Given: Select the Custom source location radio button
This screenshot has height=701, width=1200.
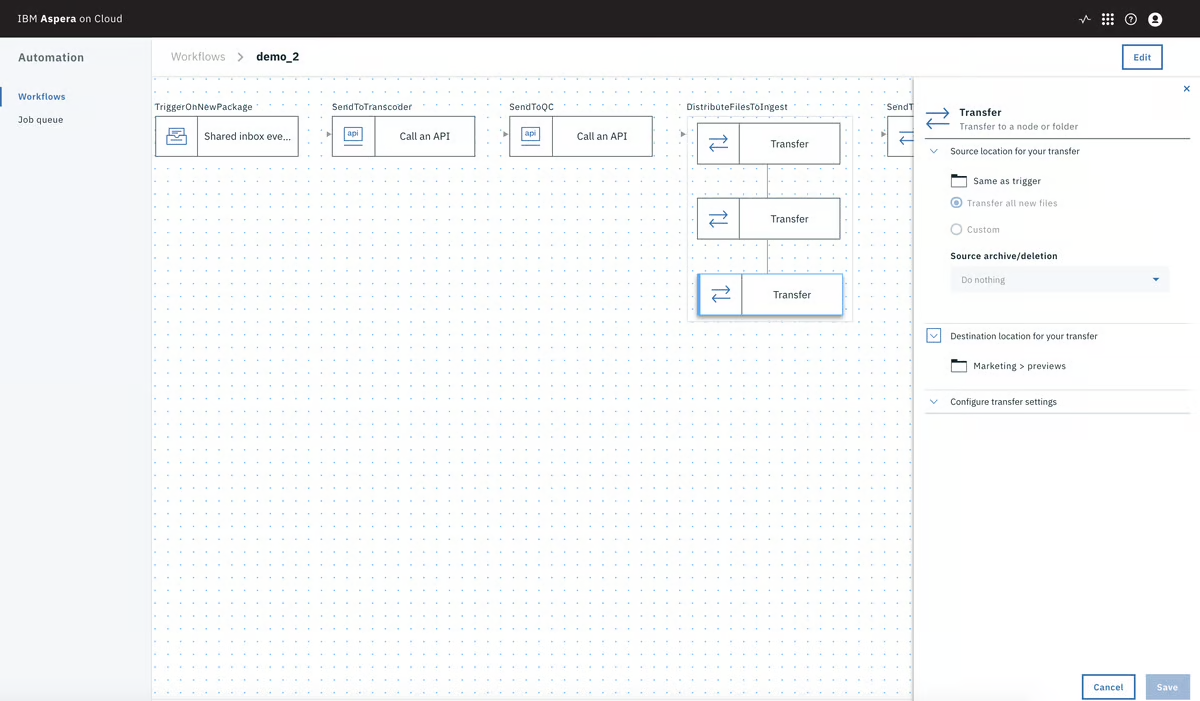Looking at the screenshot, I should pos(956,229).
